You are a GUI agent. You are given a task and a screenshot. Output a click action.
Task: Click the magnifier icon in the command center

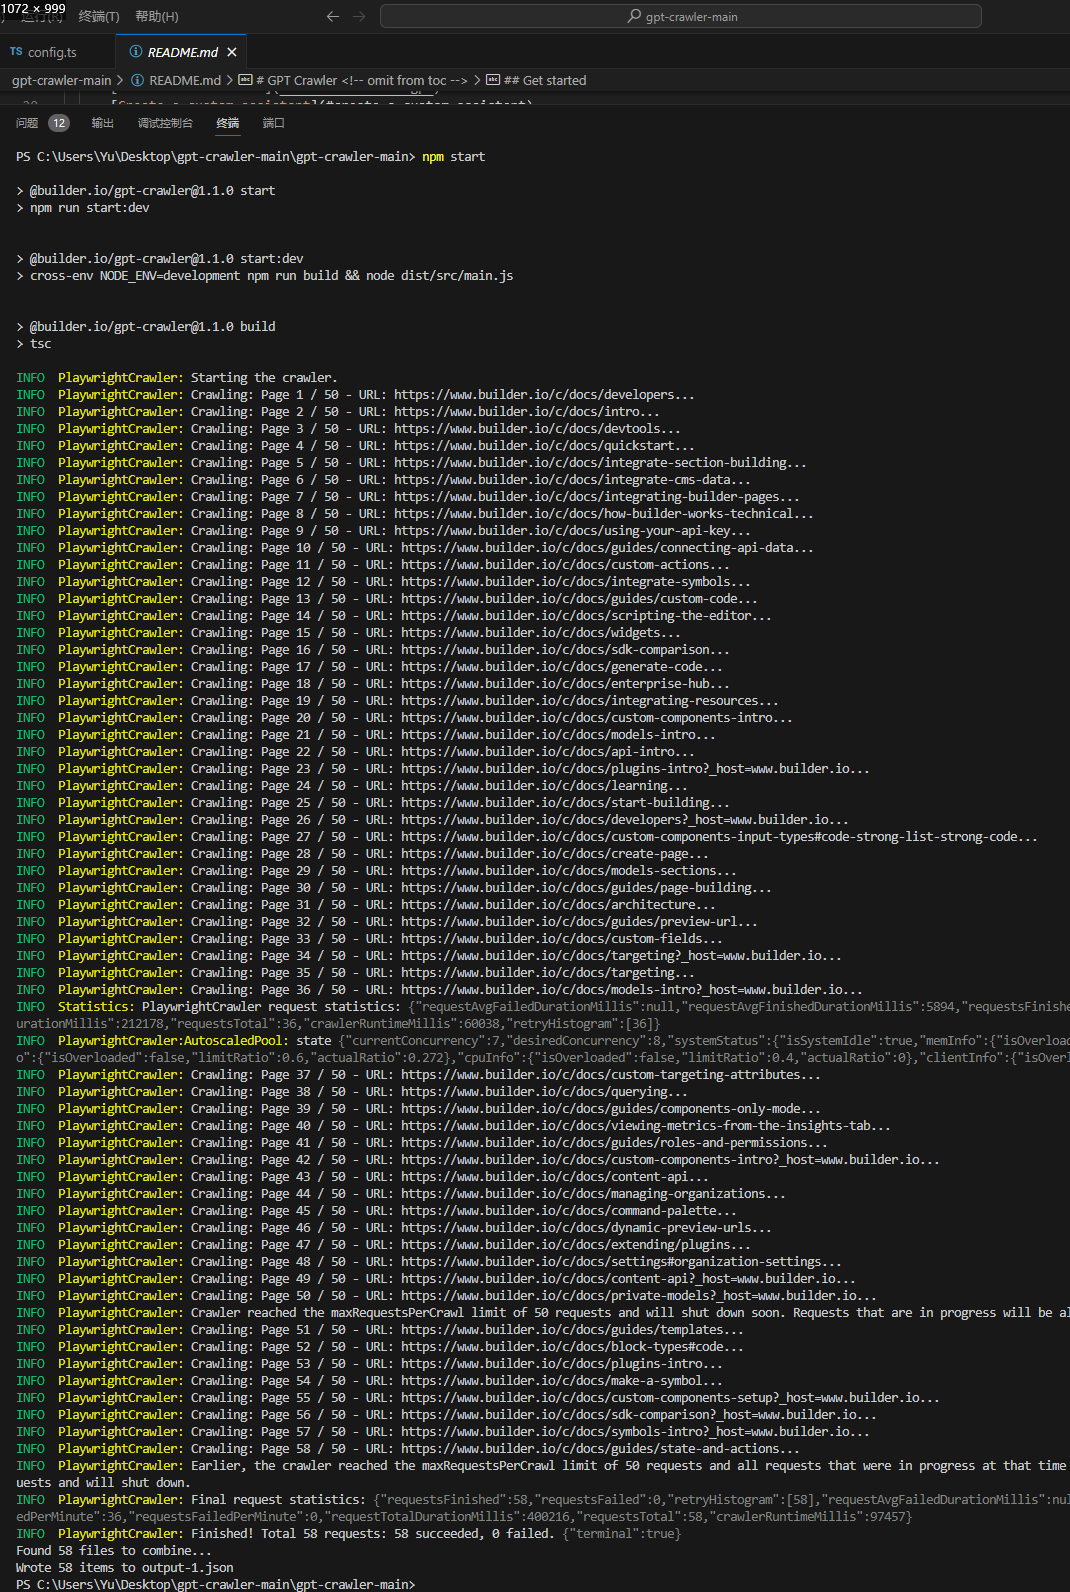[x=634, y=16]
